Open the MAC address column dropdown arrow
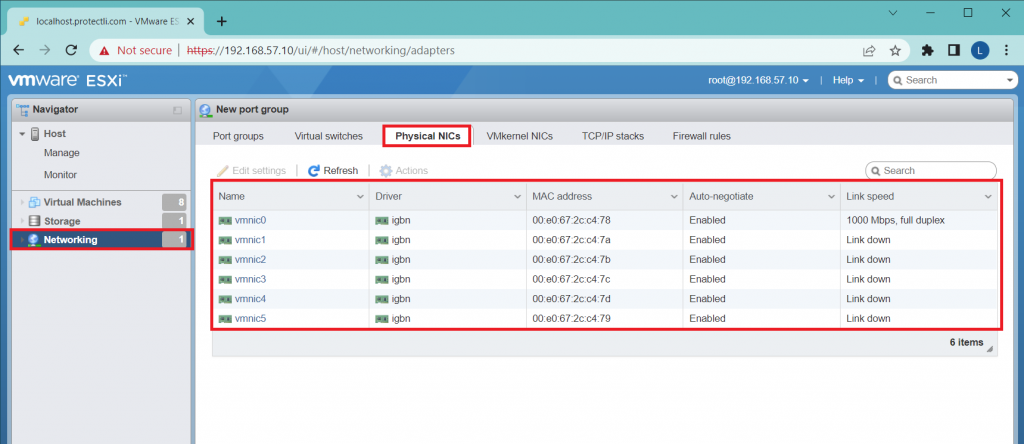This screenshot has width=1024, height=444. pyautogui.click(x=674, y=197)
